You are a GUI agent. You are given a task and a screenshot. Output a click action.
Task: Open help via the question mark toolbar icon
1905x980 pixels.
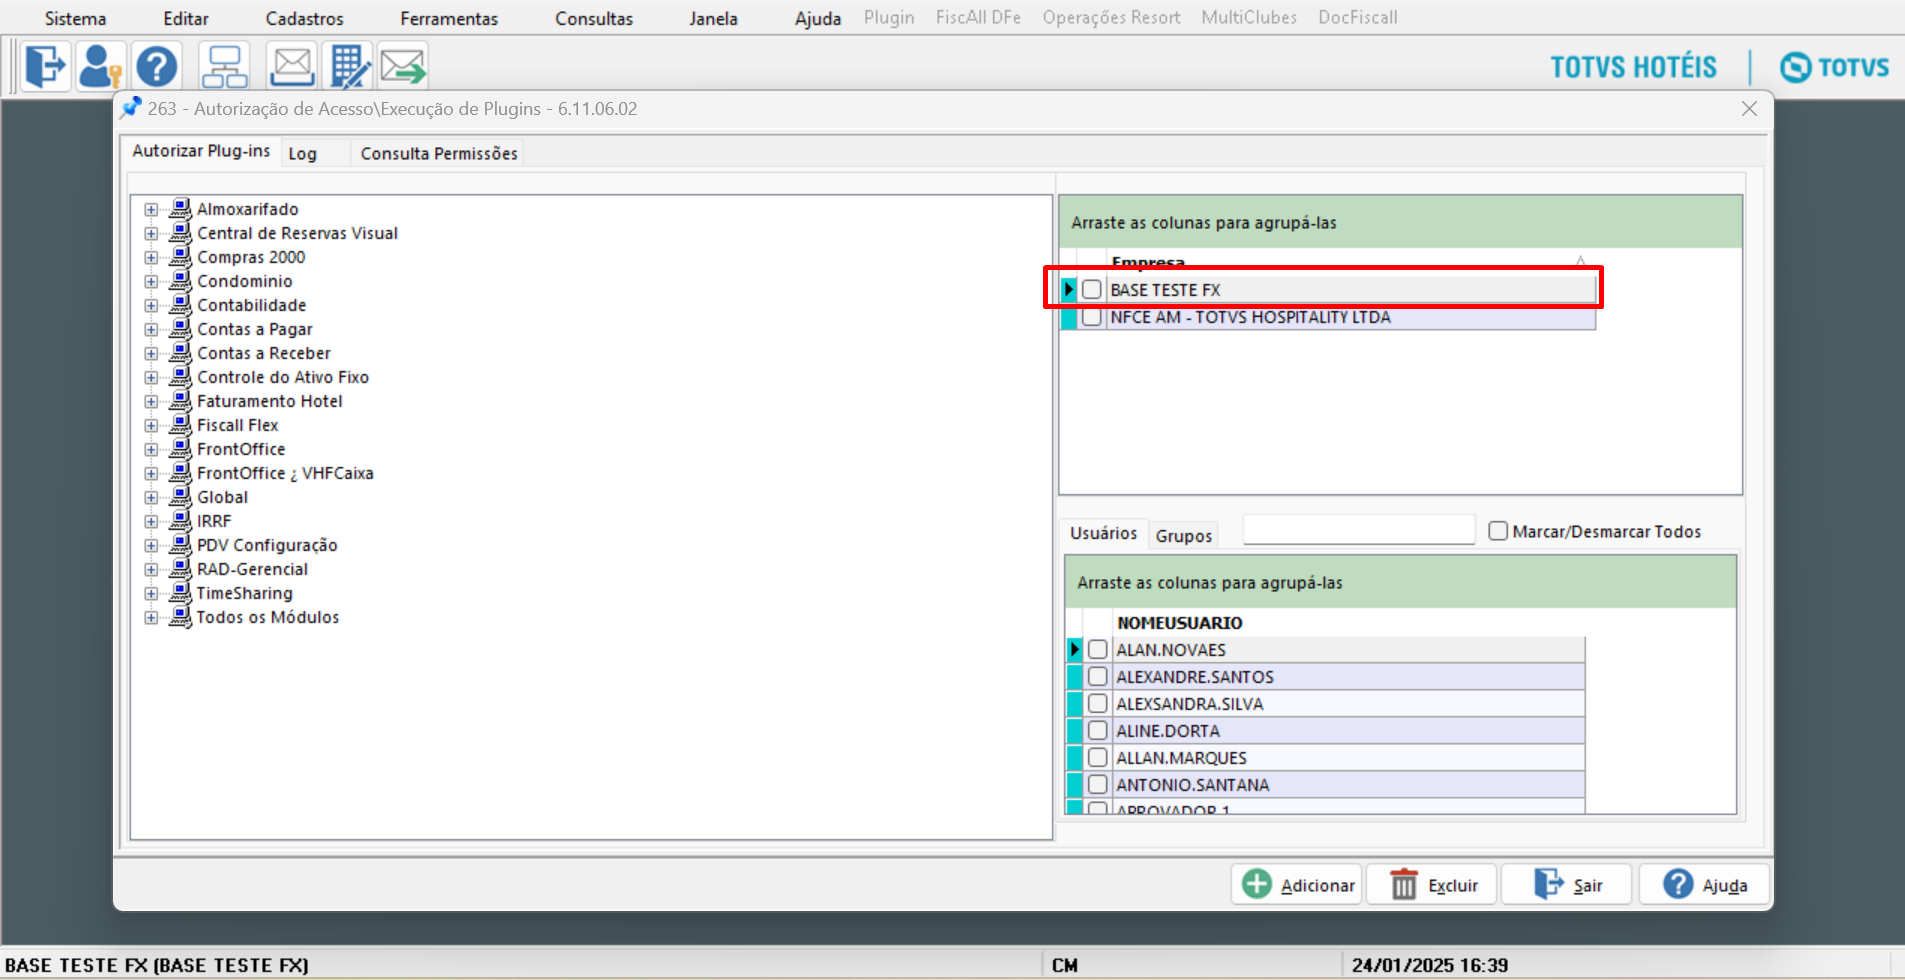pos(157,67)
